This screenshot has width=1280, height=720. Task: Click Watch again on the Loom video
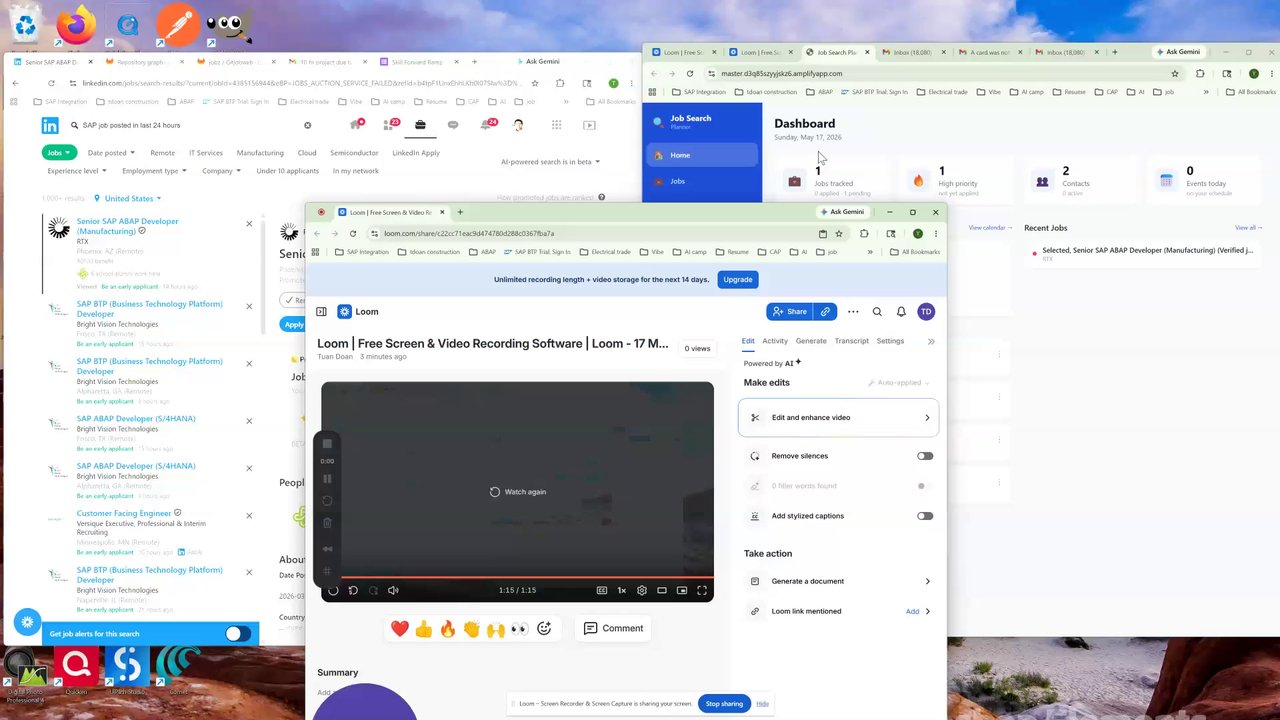(x=518, y=492)
